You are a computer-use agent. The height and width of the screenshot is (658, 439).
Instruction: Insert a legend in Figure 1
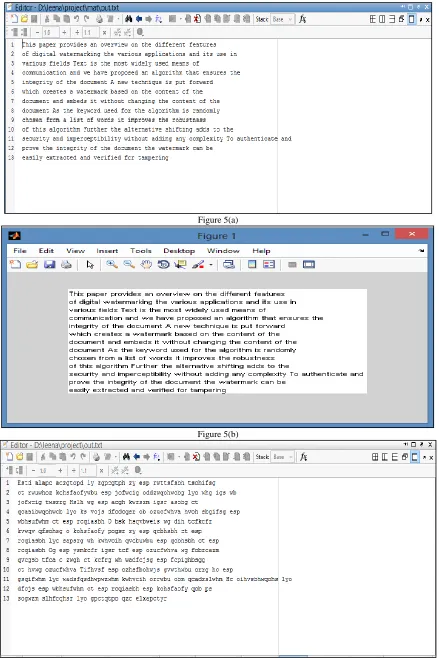tap(269, 264)
